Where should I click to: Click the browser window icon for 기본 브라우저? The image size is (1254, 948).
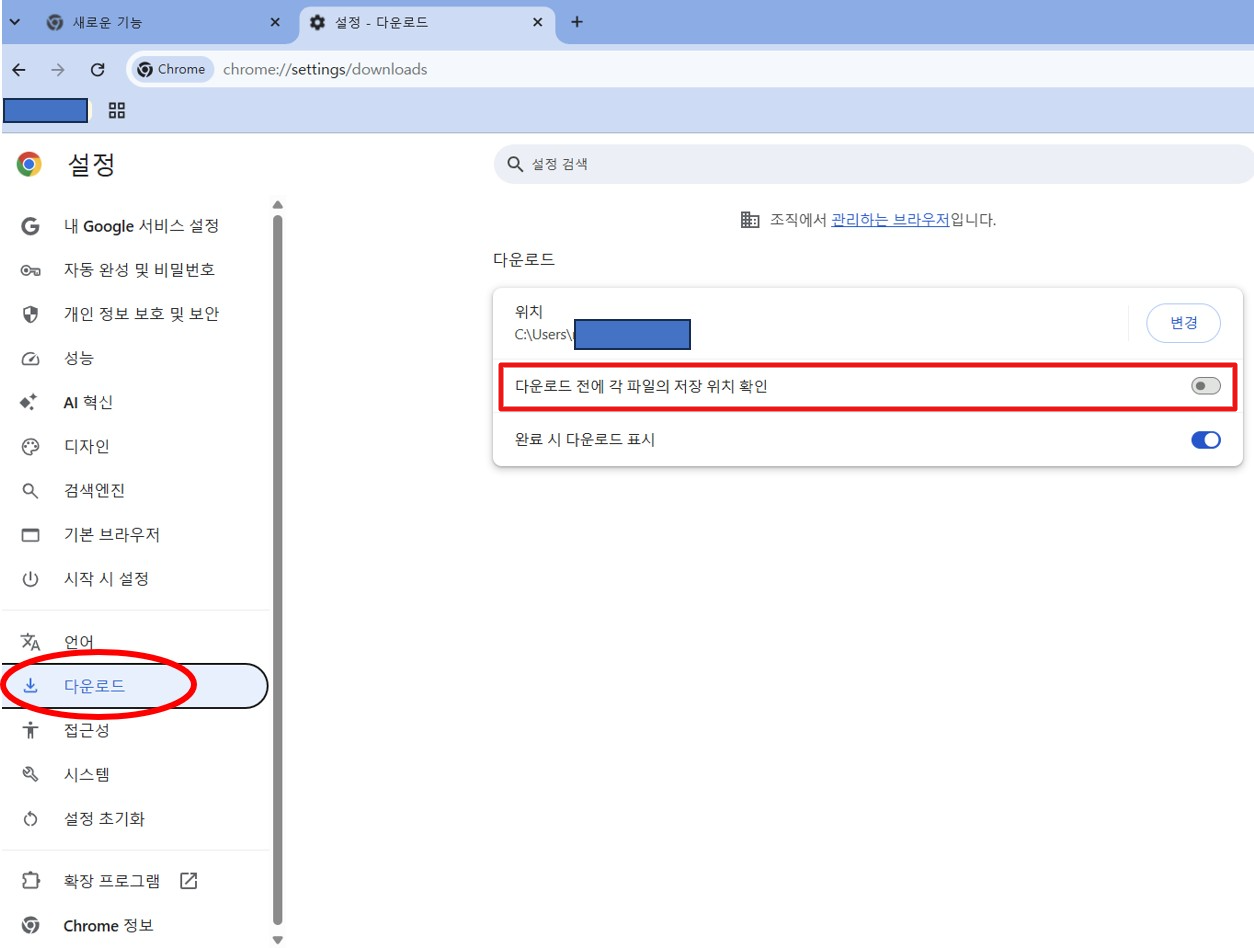coord(30,535)
